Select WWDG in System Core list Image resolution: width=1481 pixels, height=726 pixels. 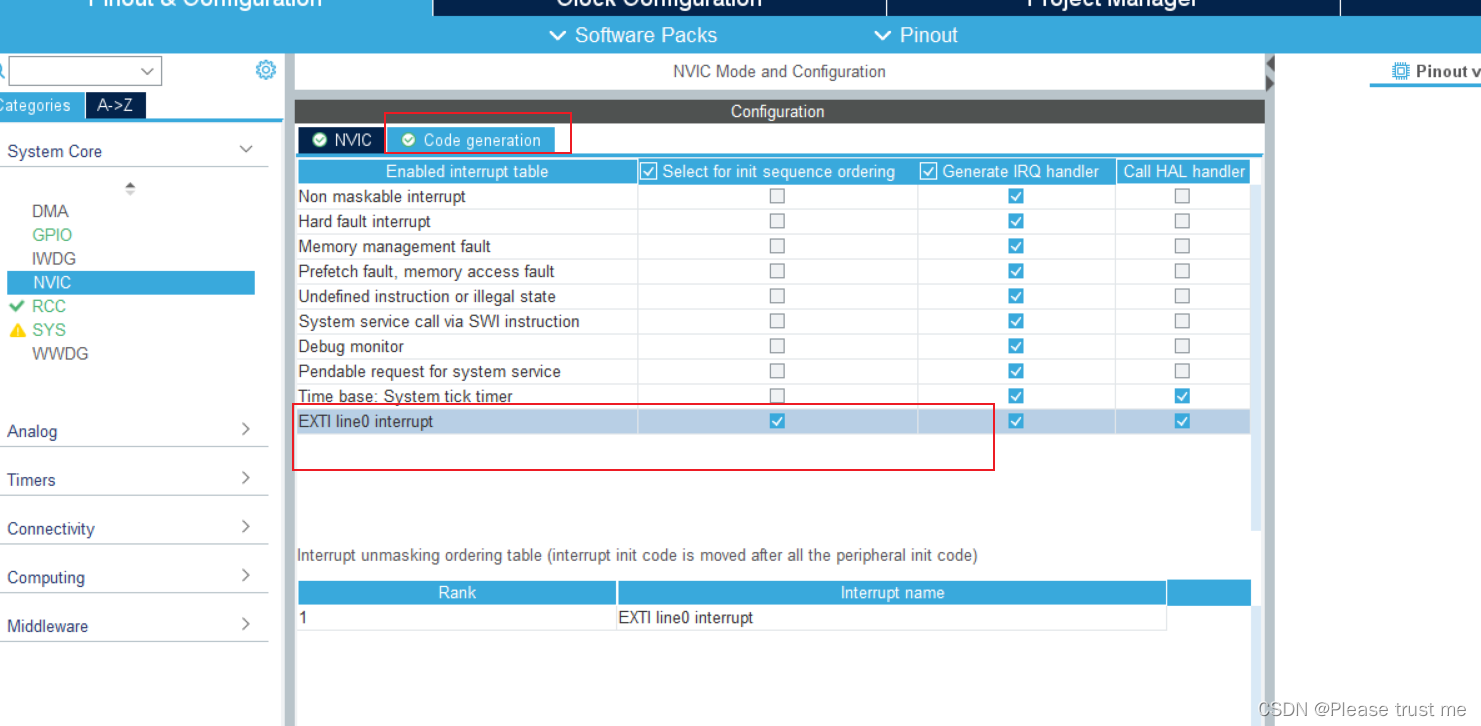(60, 354)
